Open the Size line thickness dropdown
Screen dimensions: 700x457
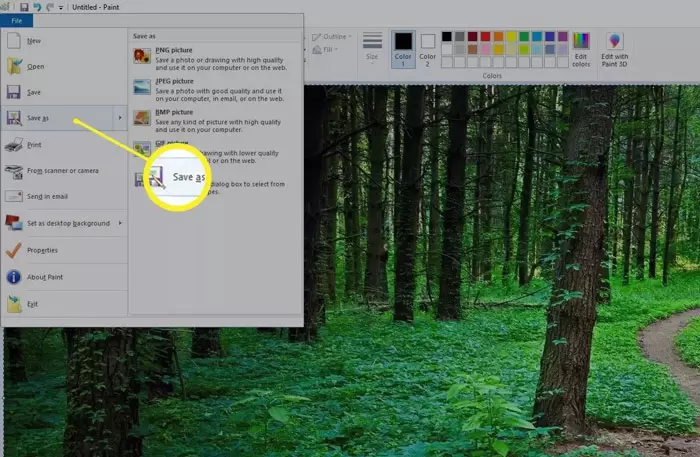point(372,48)
